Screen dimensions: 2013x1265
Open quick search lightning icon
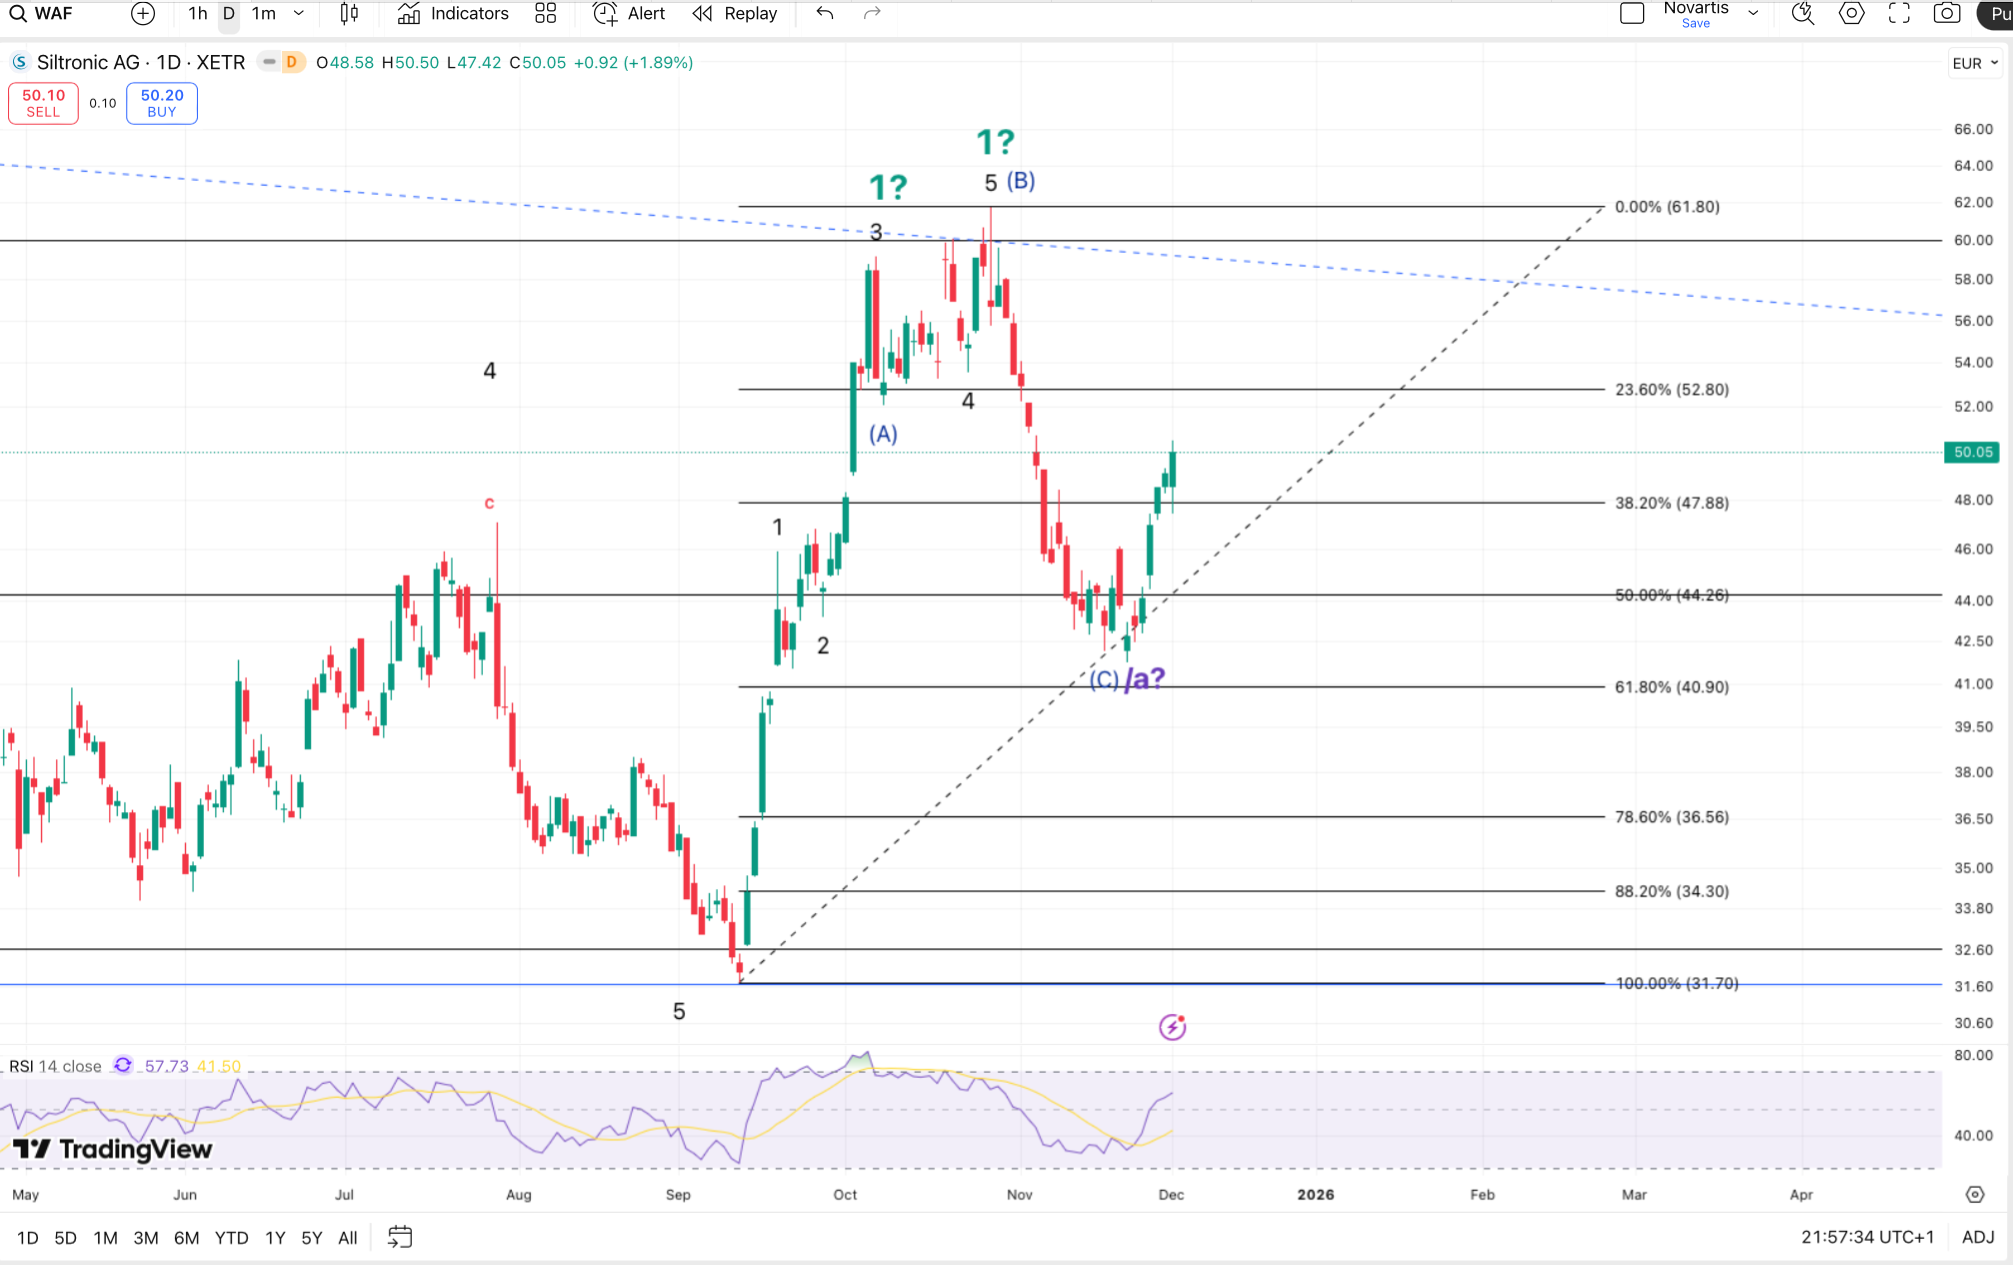[x=1802, y=14]
